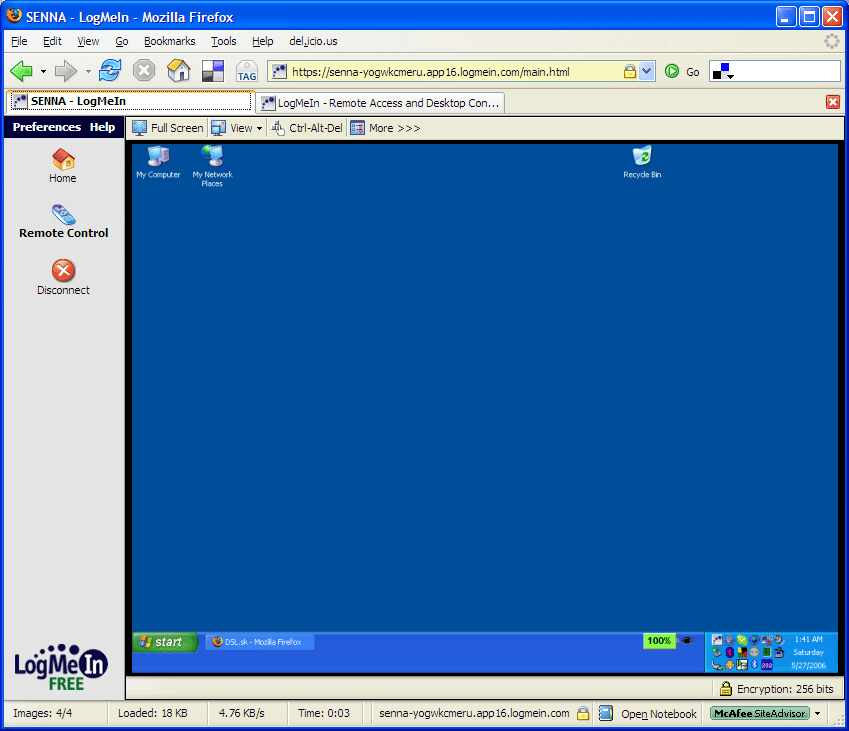This screenshot has height=731, width=849.
Task: Click the Bluetooth tray icon on remote desktop
Action: click(755, 664)
